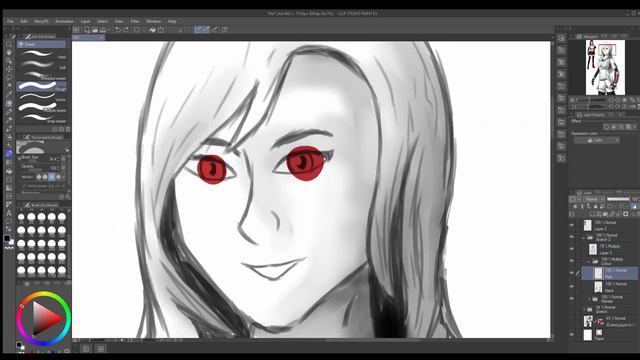
Task: Select the Move hand tool
Action: click(x=9, y=53)
